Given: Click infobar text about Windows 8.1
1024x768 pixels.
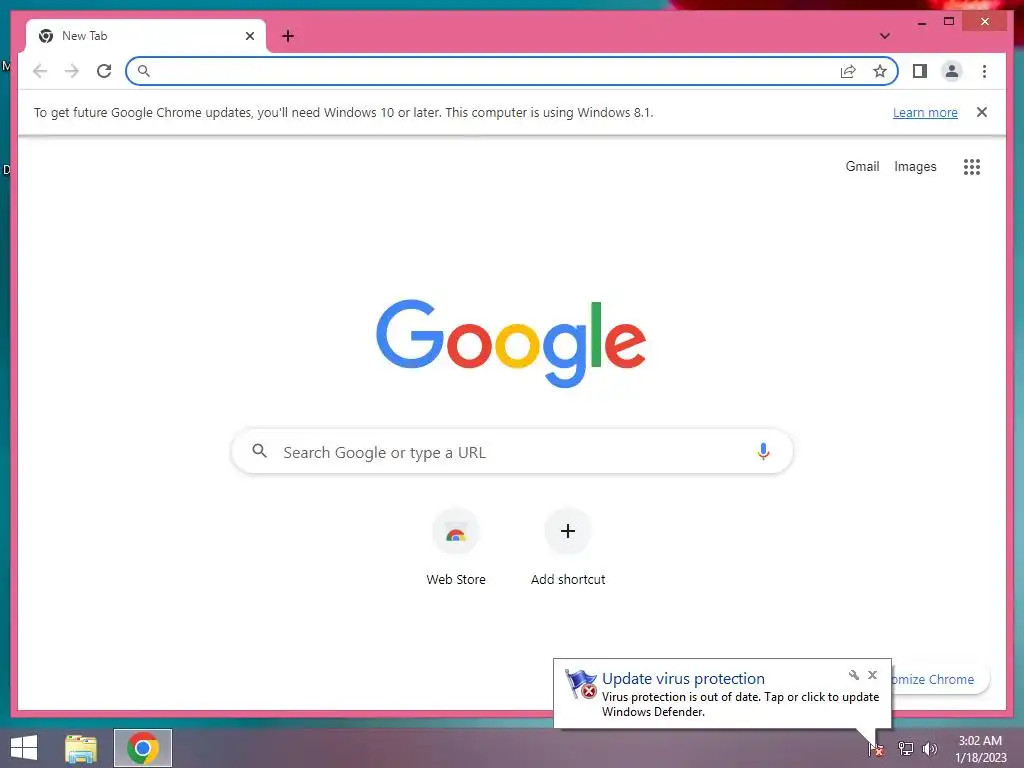Looking at the screenshot, I should click(x=344, y=112).
